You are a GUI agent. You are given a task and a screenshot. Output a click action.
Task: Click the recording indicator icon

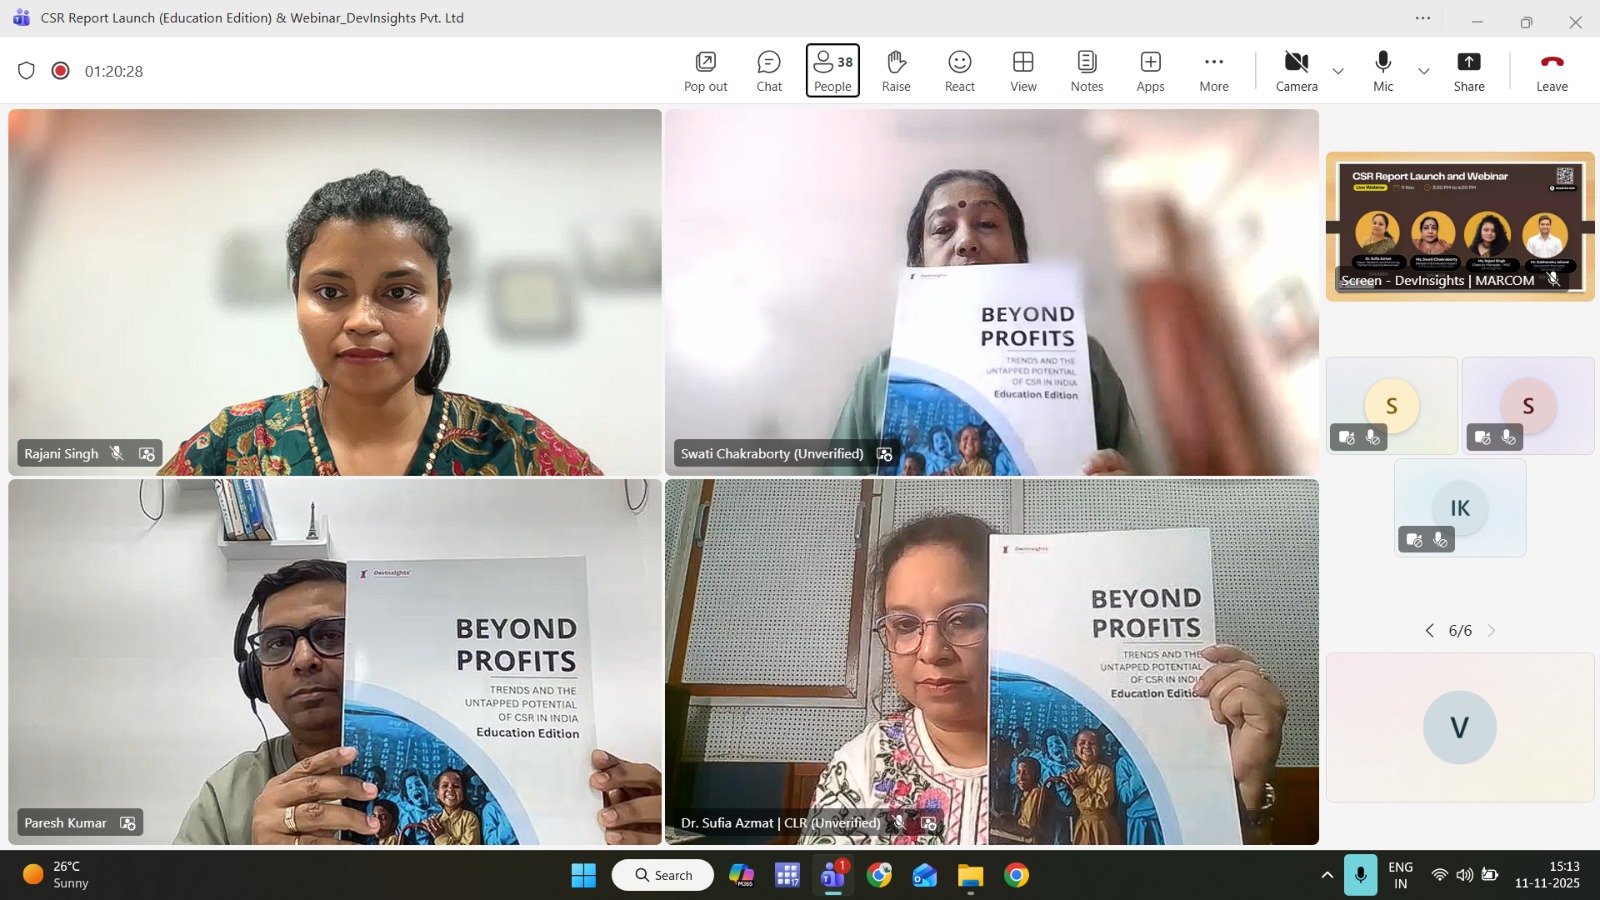point(61,71)
